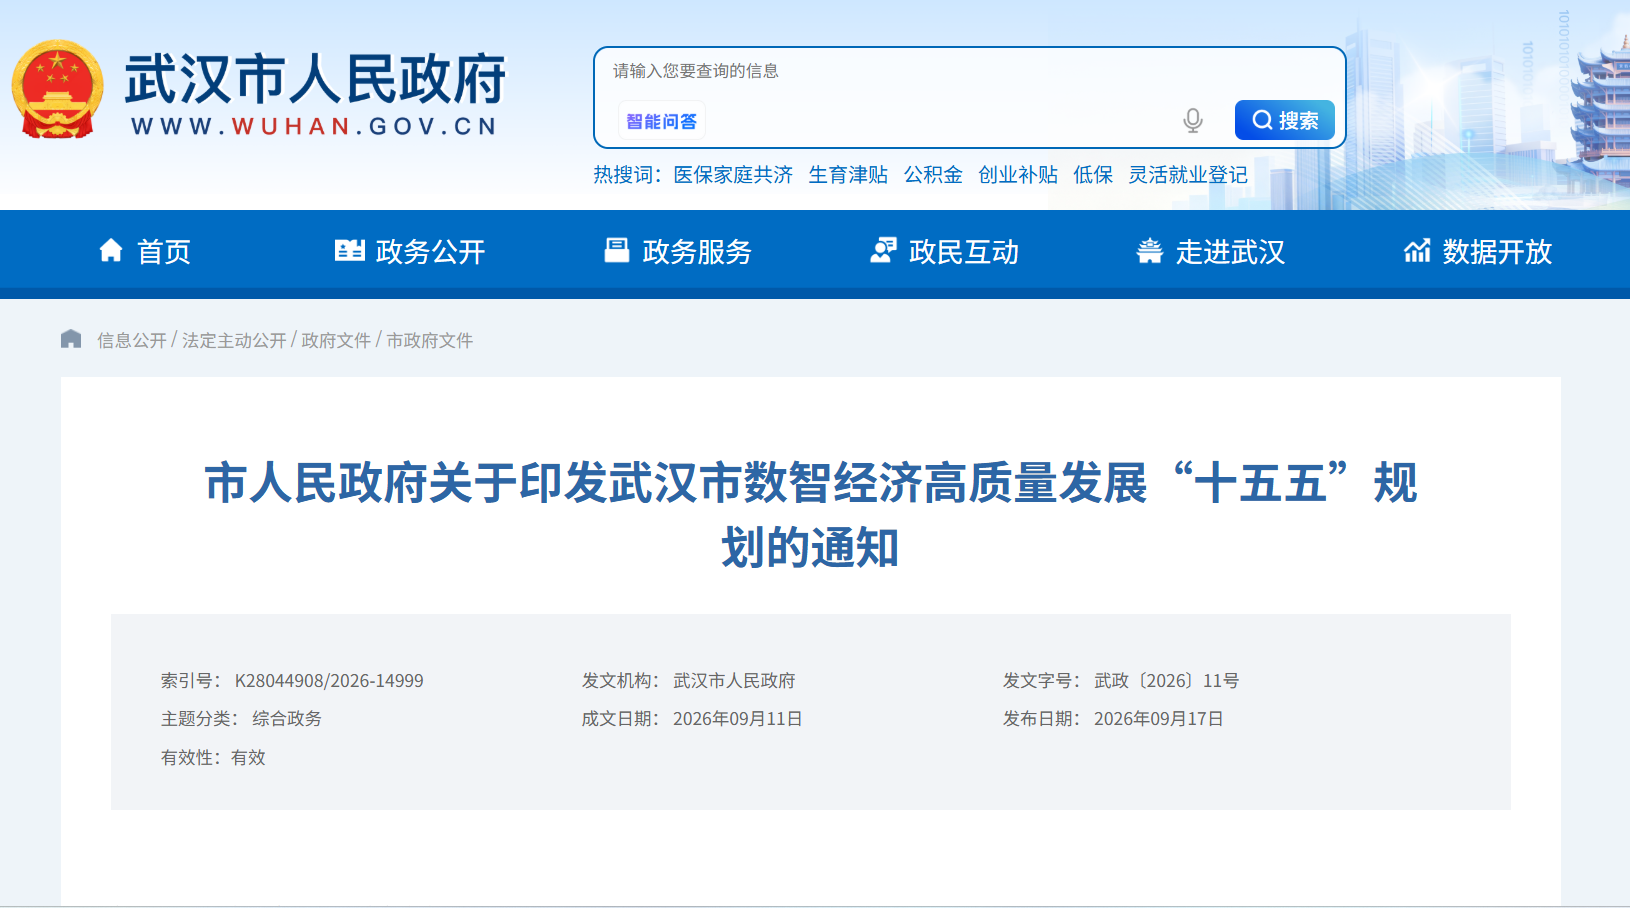Click hot search word 医保家庭共济
The image size is (1630, 908).
click(x=733, y=175)
